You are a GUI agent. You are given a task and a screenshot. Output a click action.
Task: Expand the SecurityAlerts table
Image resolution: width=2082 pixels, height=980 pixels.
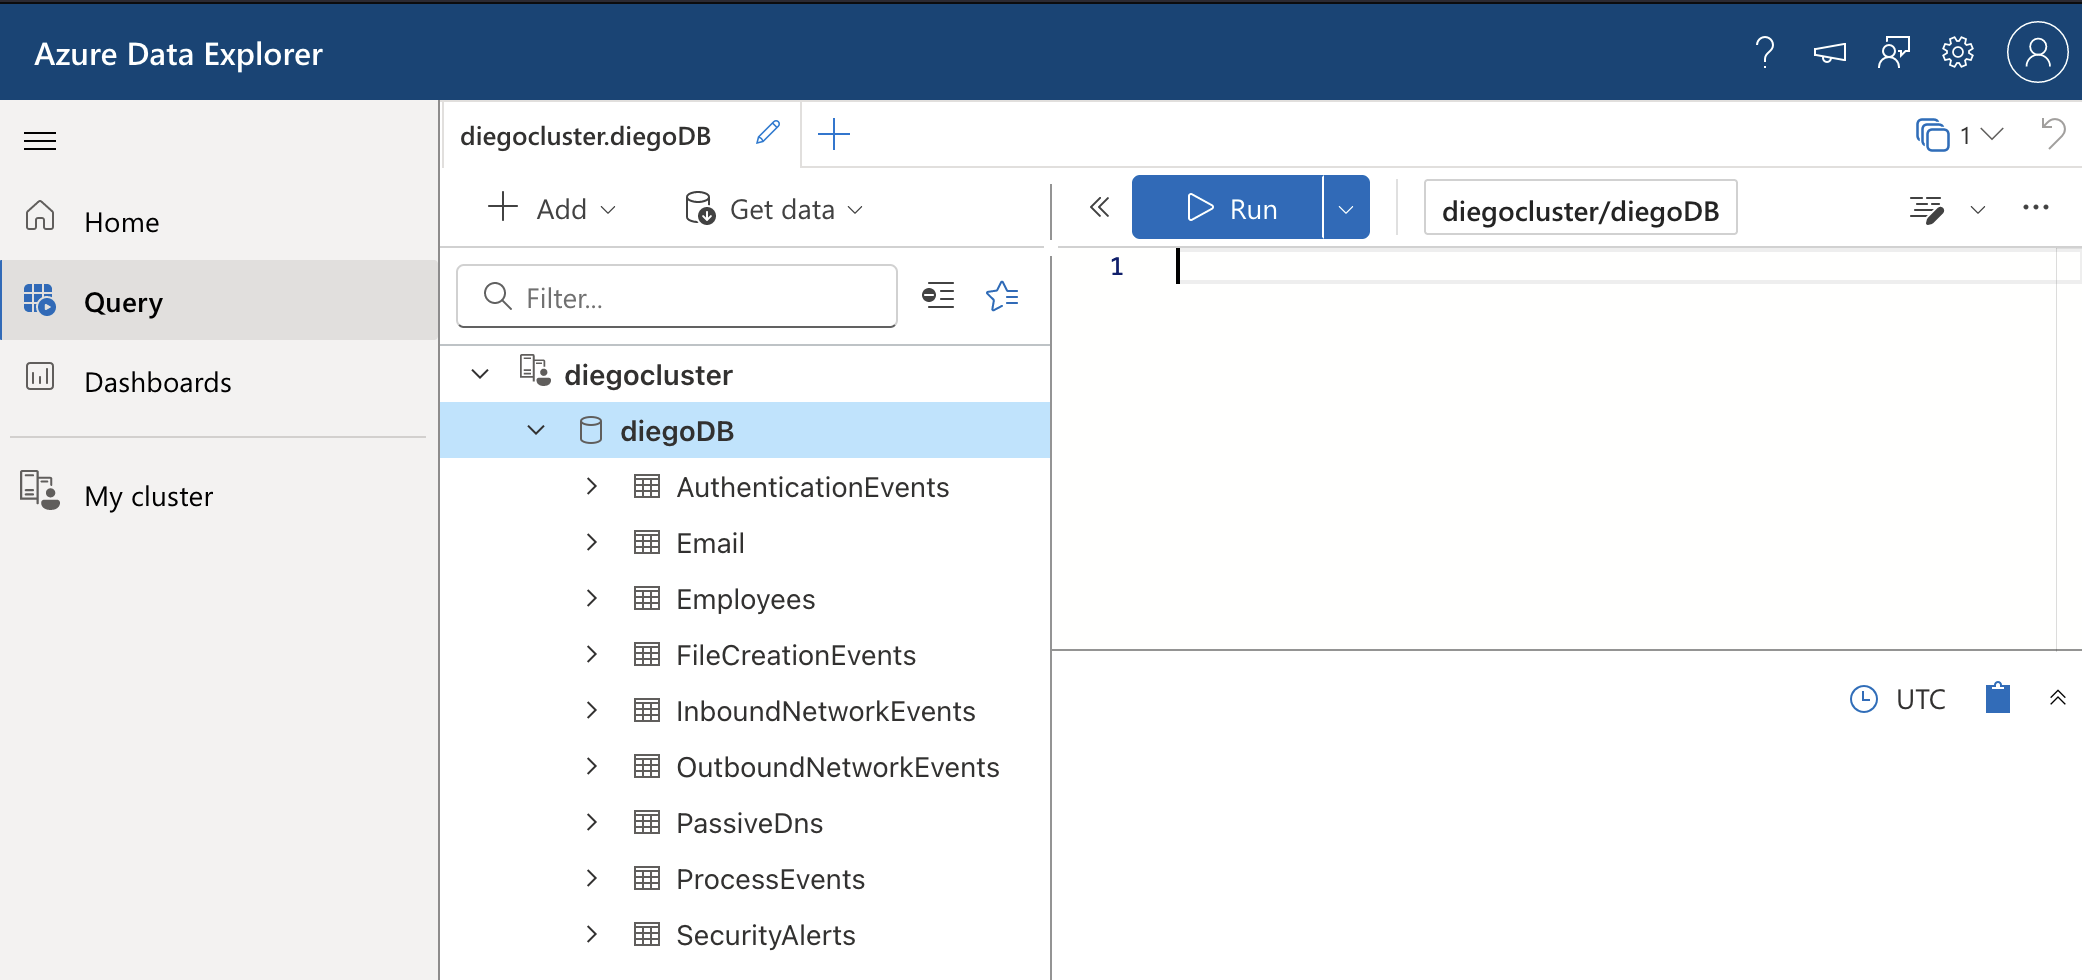click(x=592, y=934)
